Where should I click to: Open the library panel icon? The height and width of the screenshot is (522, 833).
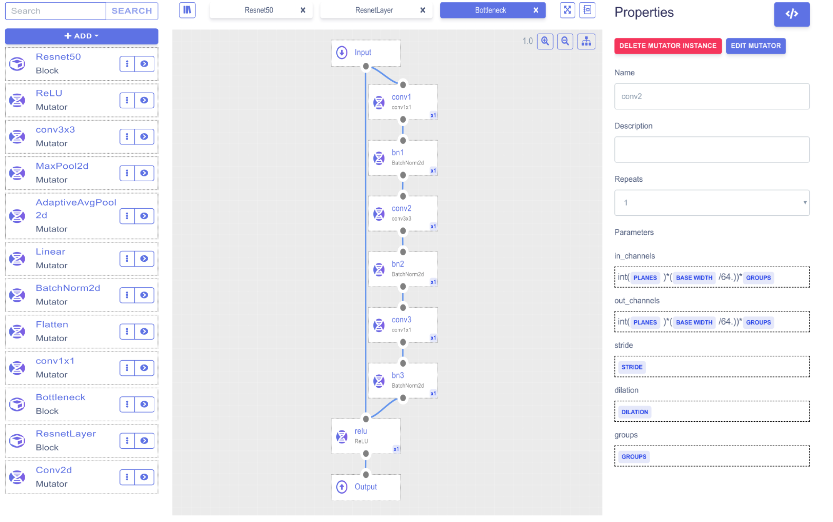pyautogui.click(x=187, y=10)
